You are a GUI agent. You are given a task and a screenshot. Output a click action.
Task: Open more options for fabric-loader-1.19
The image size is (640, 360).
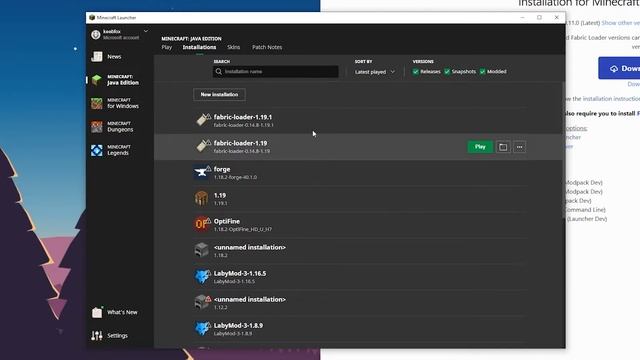pos(519,147)
